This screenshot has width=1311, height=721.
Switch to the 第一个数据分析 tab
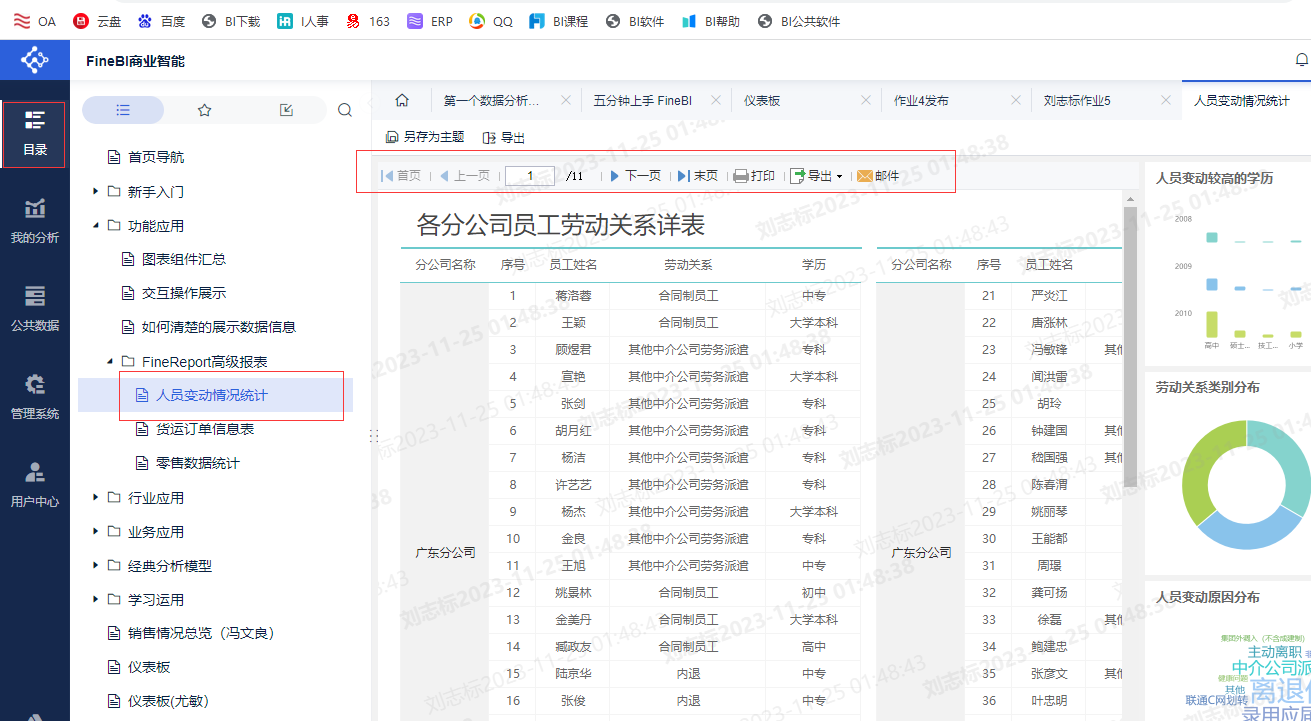pos(492,101)
